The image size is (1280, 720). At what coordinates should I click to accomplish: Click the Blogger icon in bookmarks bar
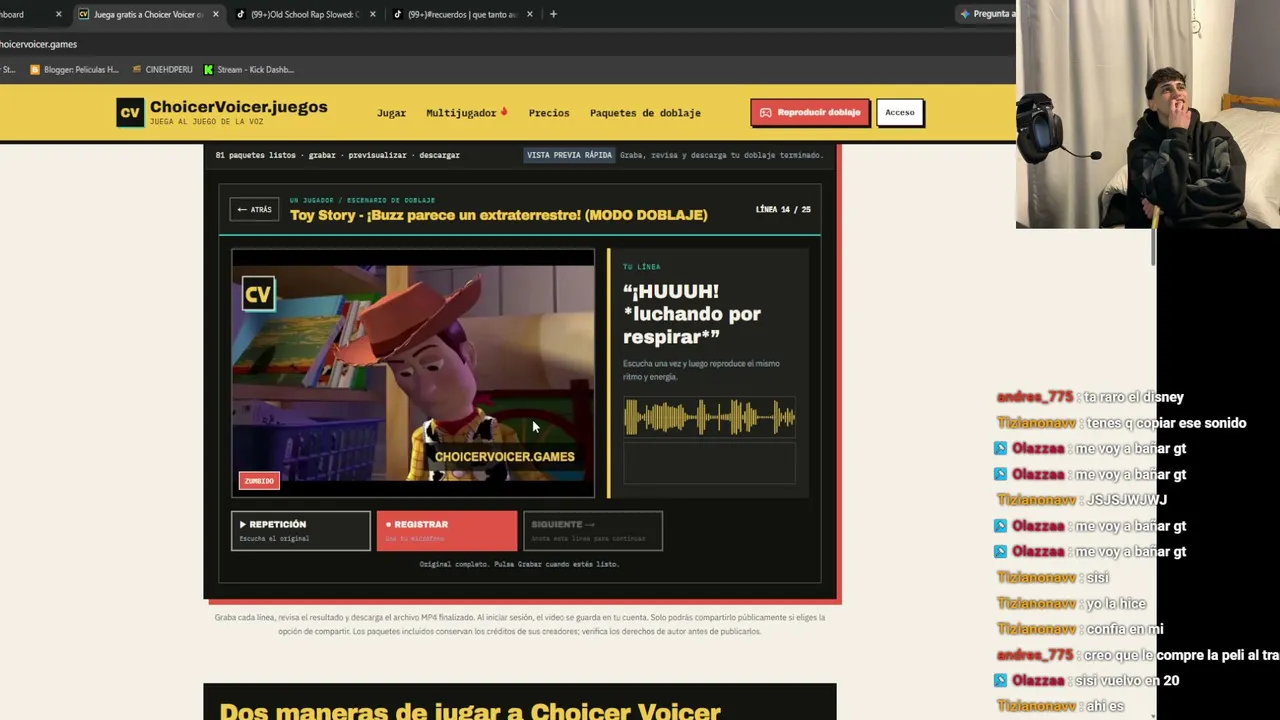35,70
